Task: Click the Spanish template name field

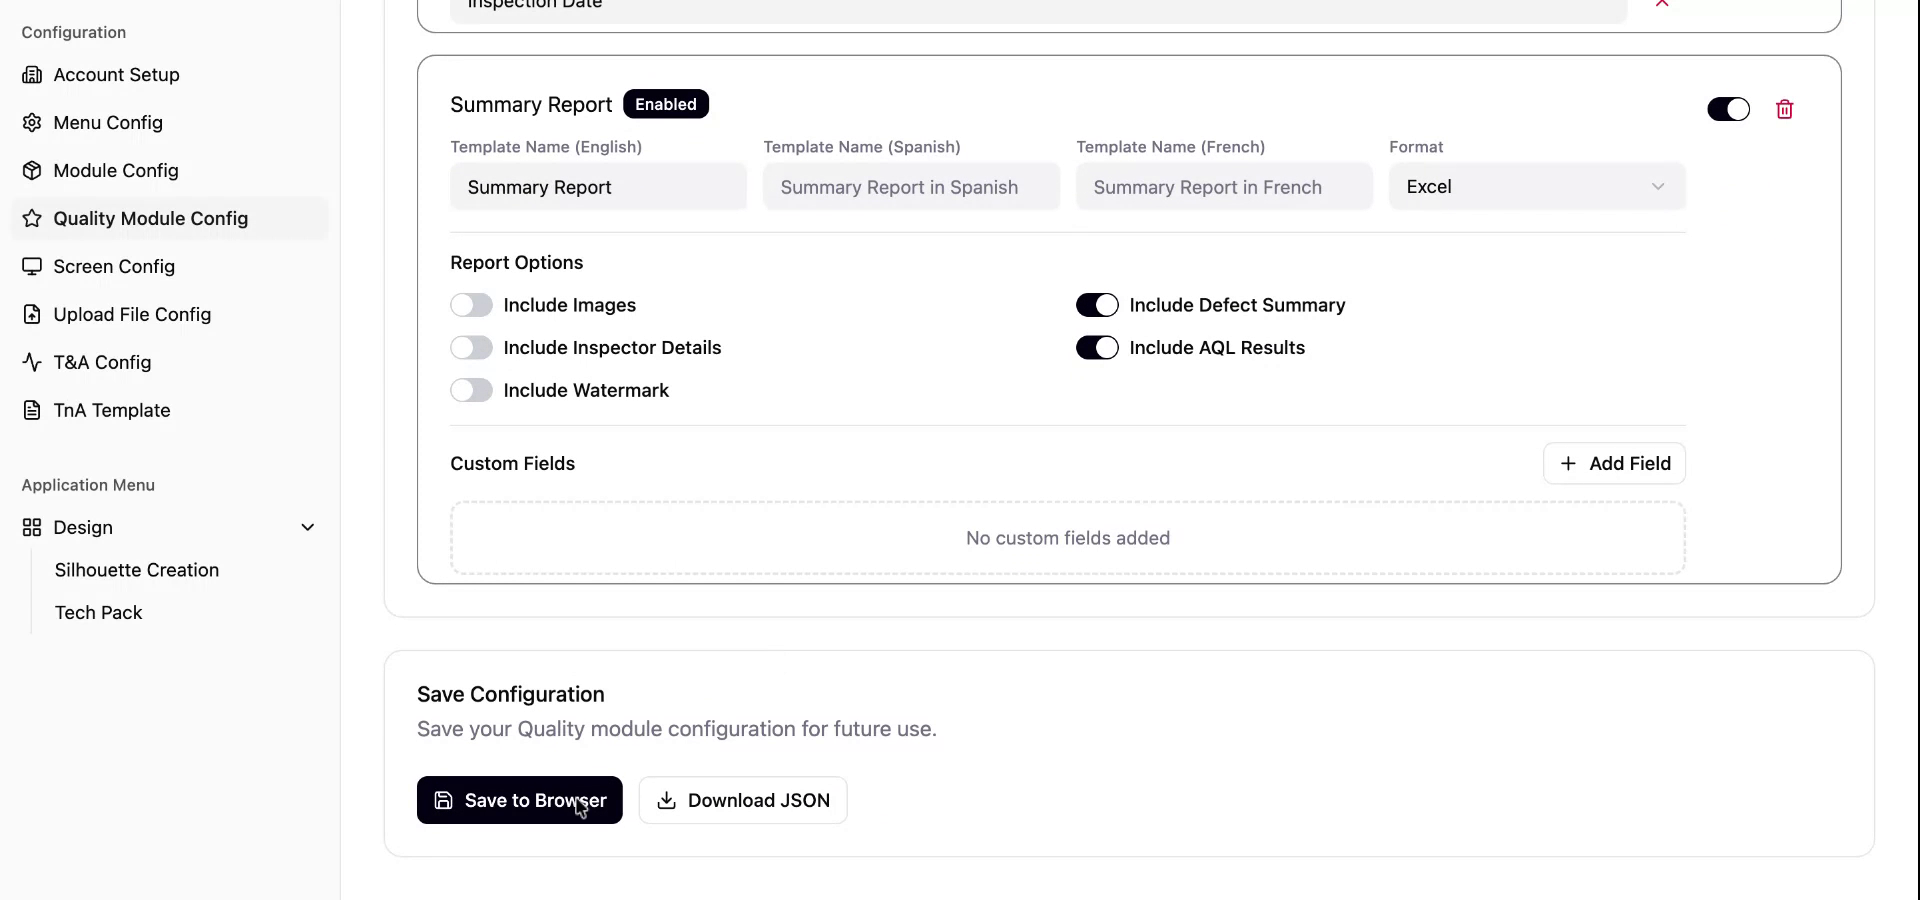Action: click(x=910, y=188)
